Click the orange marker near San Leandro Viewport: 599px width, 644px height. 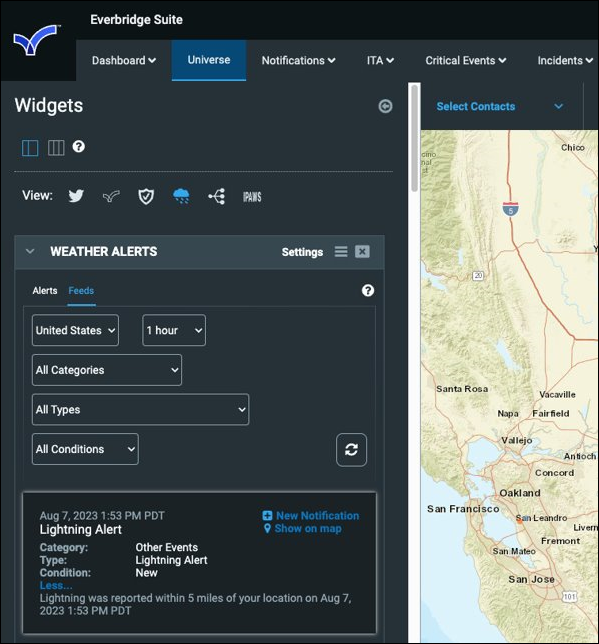pos(519,520)
